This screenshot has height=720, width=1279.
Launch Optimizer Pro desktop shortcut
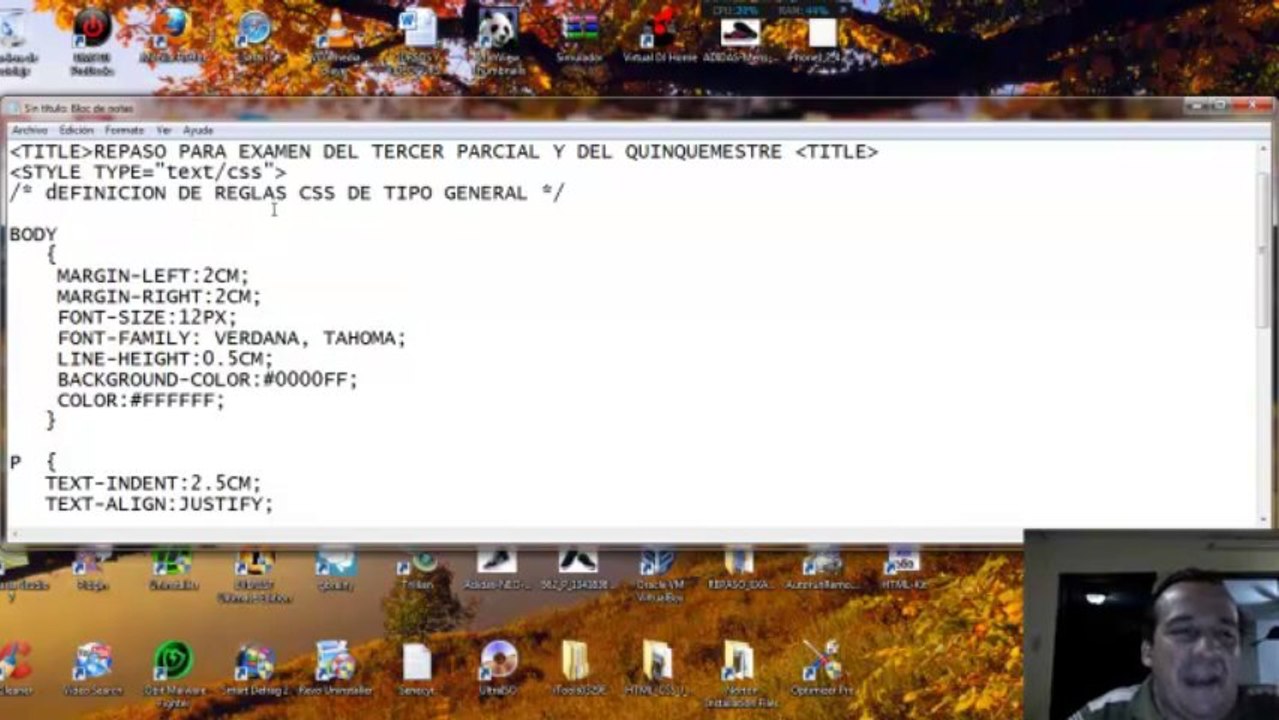(x=822, y=668)
